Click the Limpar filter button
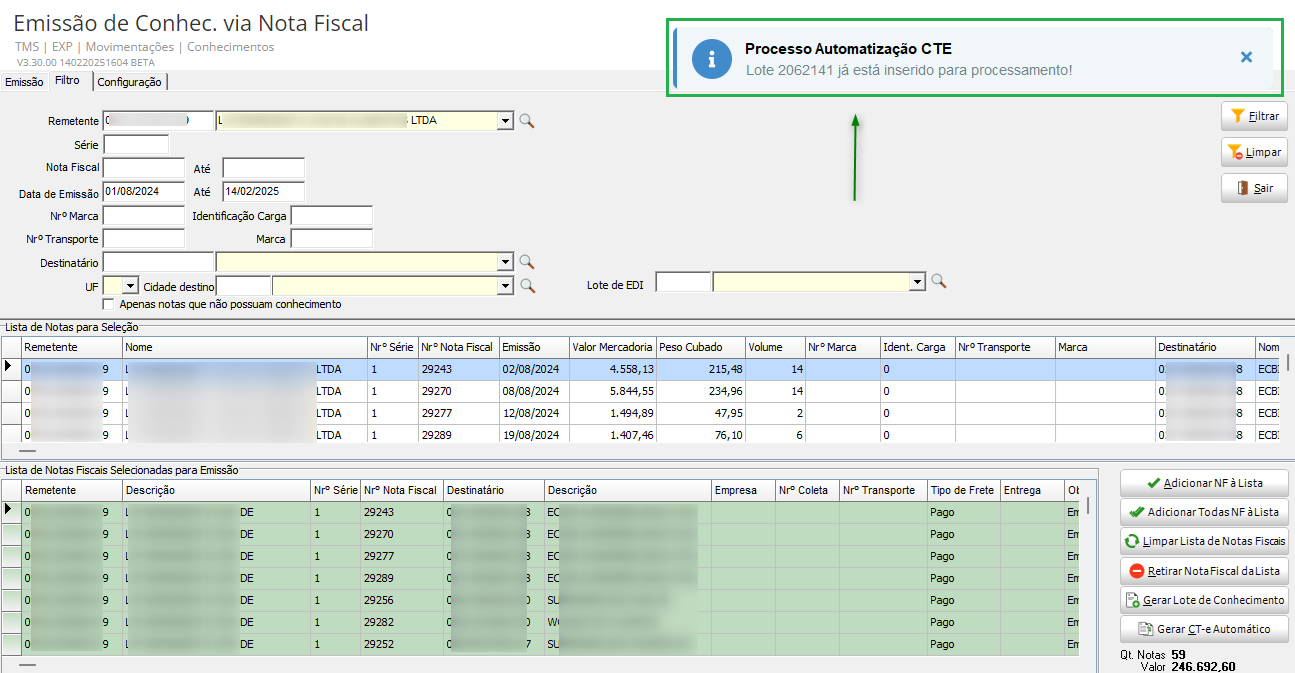The image size is (1295, 673). (1254, 153)
